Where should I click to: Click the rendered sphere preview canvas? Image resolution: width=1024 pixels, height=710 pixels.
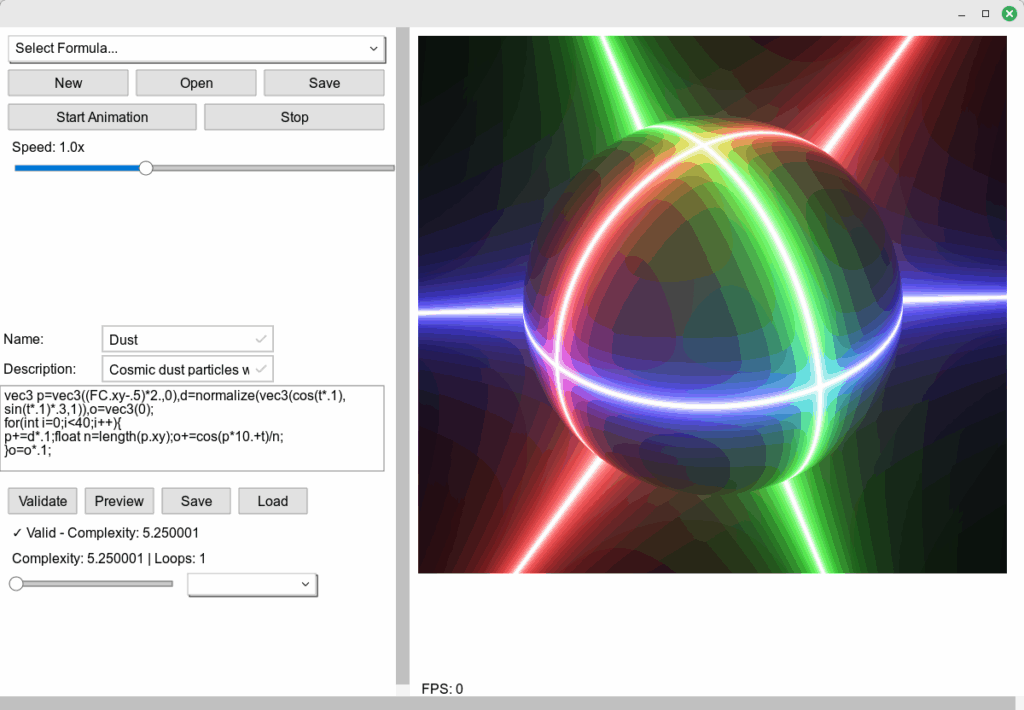tap(712, 305)
